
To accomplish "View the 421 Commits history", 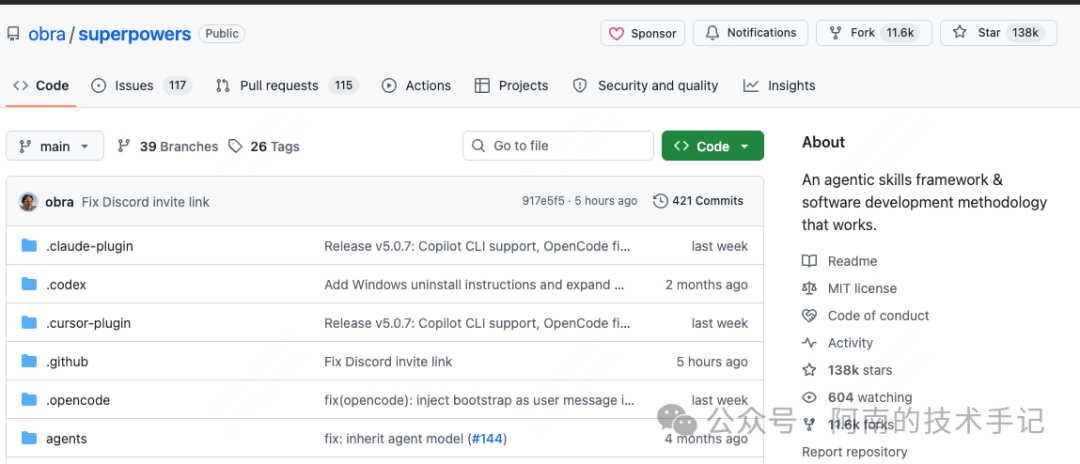I will pyautogui.click(x=698, y=201).
